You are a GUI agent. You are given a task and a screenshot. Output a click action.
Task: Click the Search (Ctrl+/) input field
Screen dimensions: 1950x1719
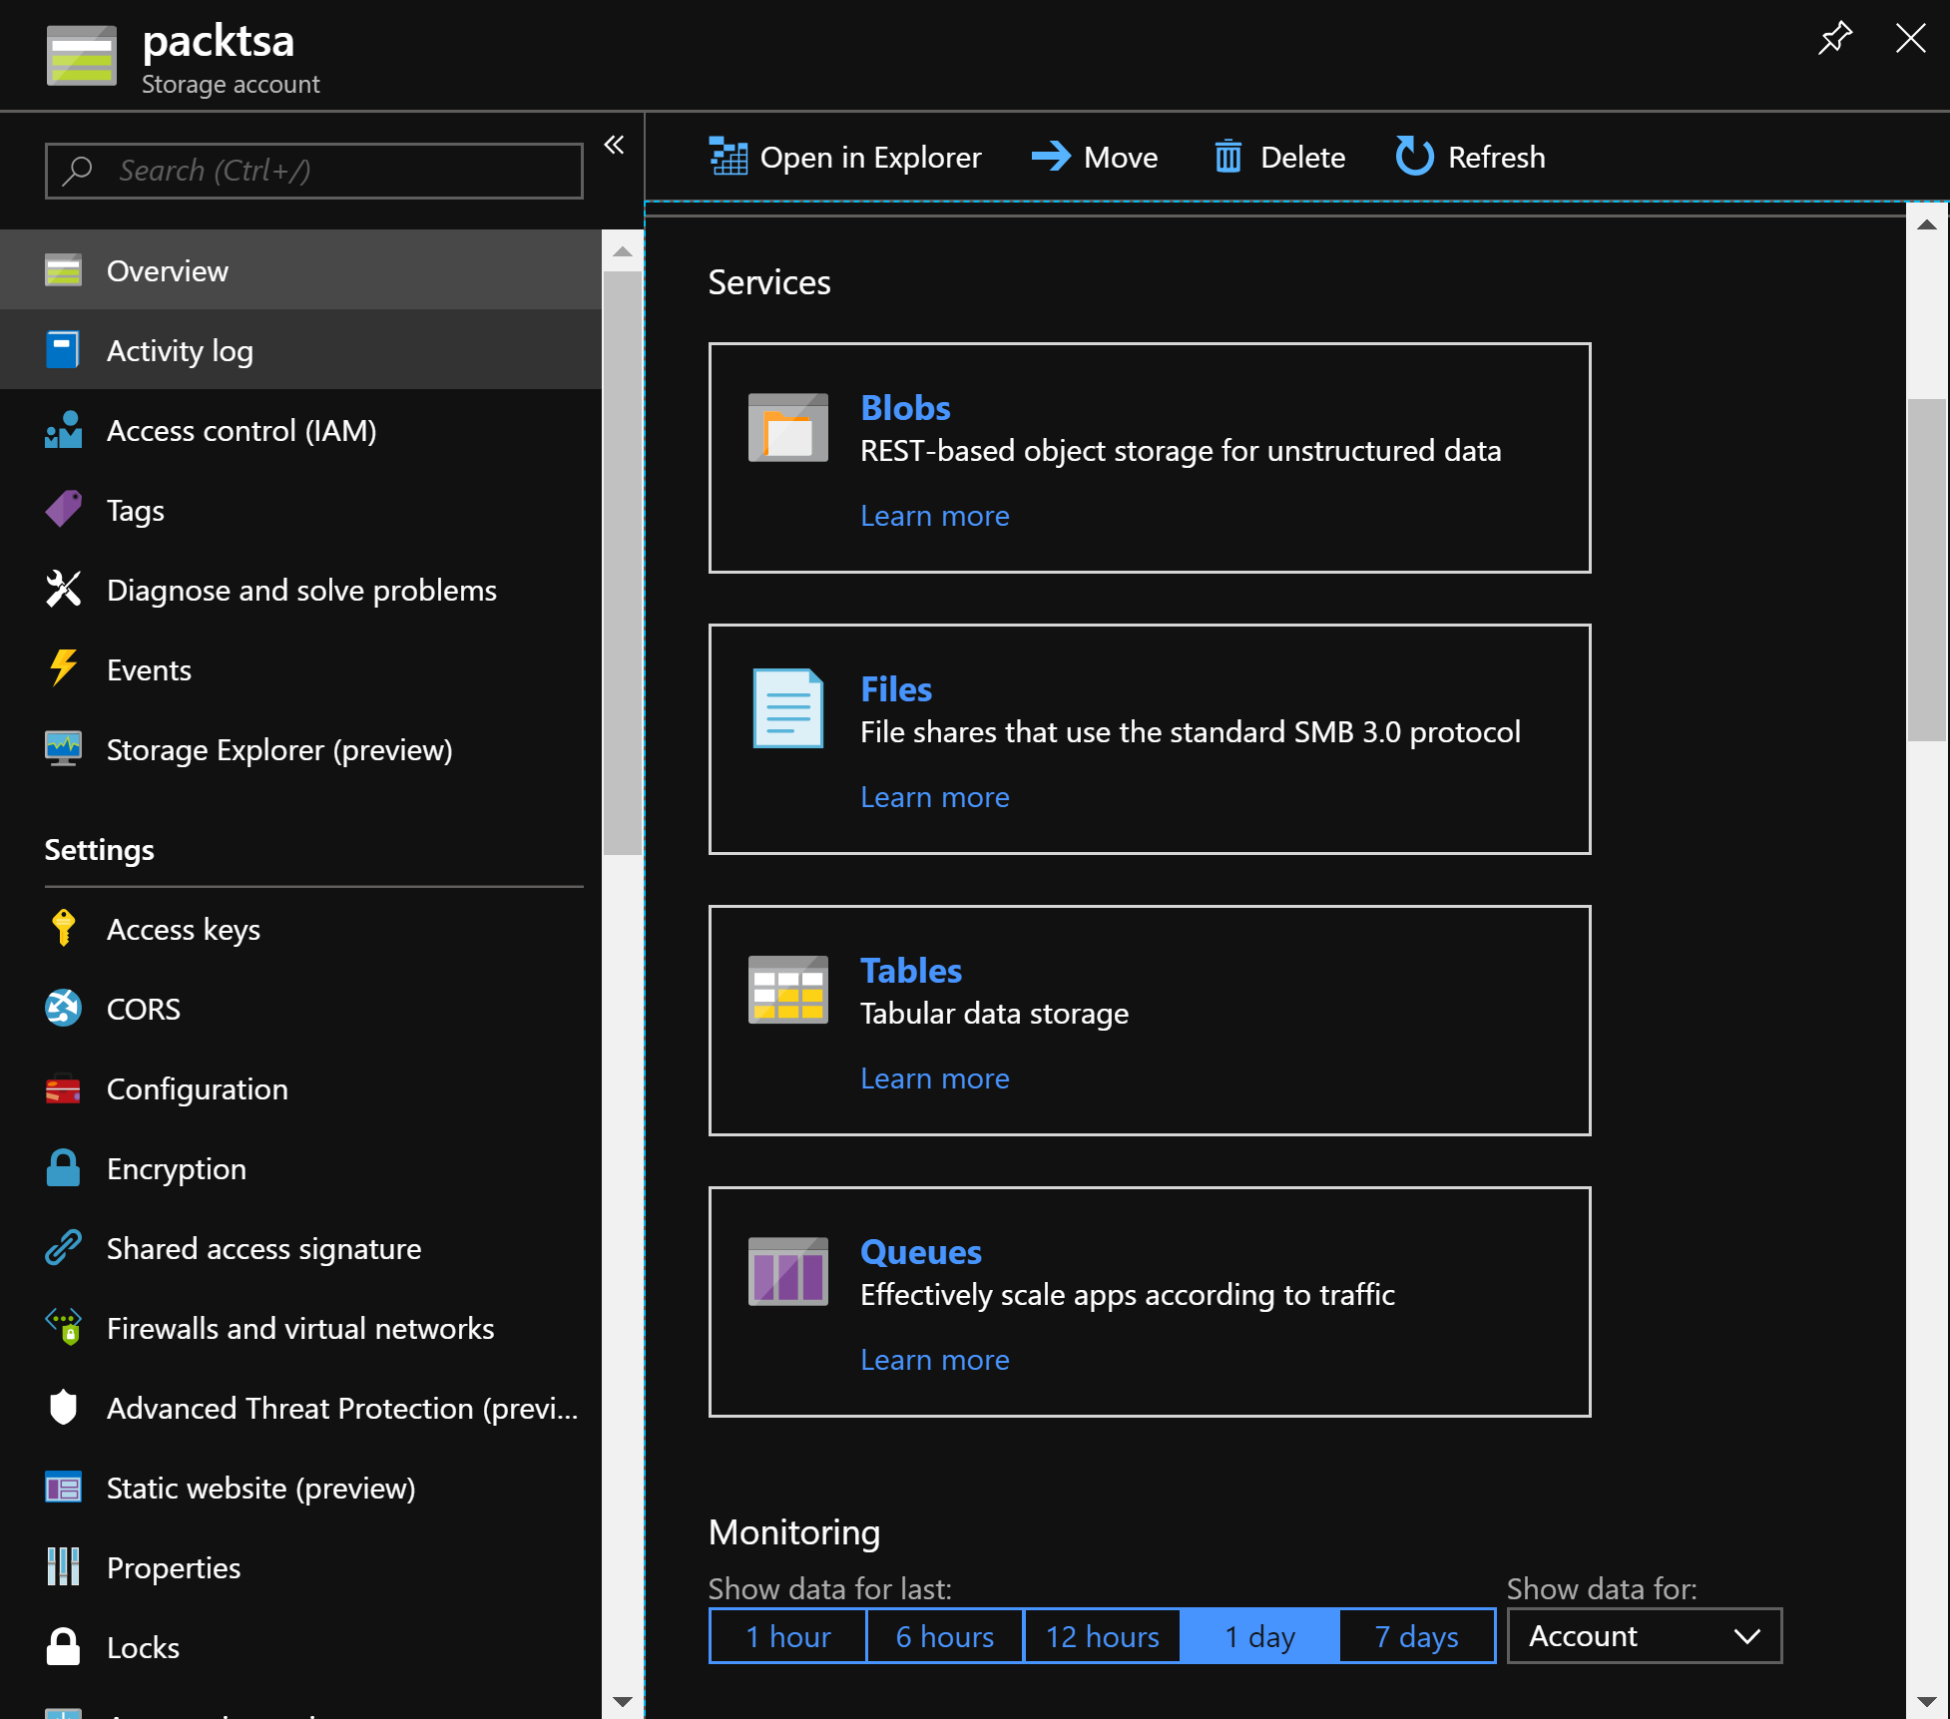pos(314,171)
